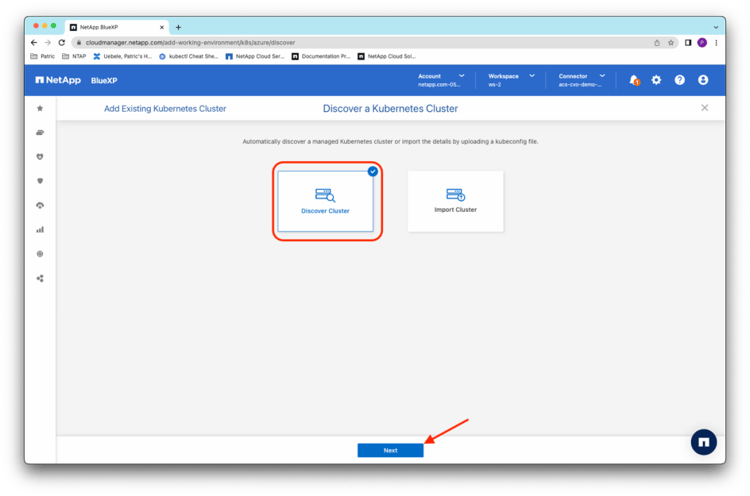Screen dimensions: 750x496
Task: Click the Next button
Action: pyautogui.click(x=390, y=450)
